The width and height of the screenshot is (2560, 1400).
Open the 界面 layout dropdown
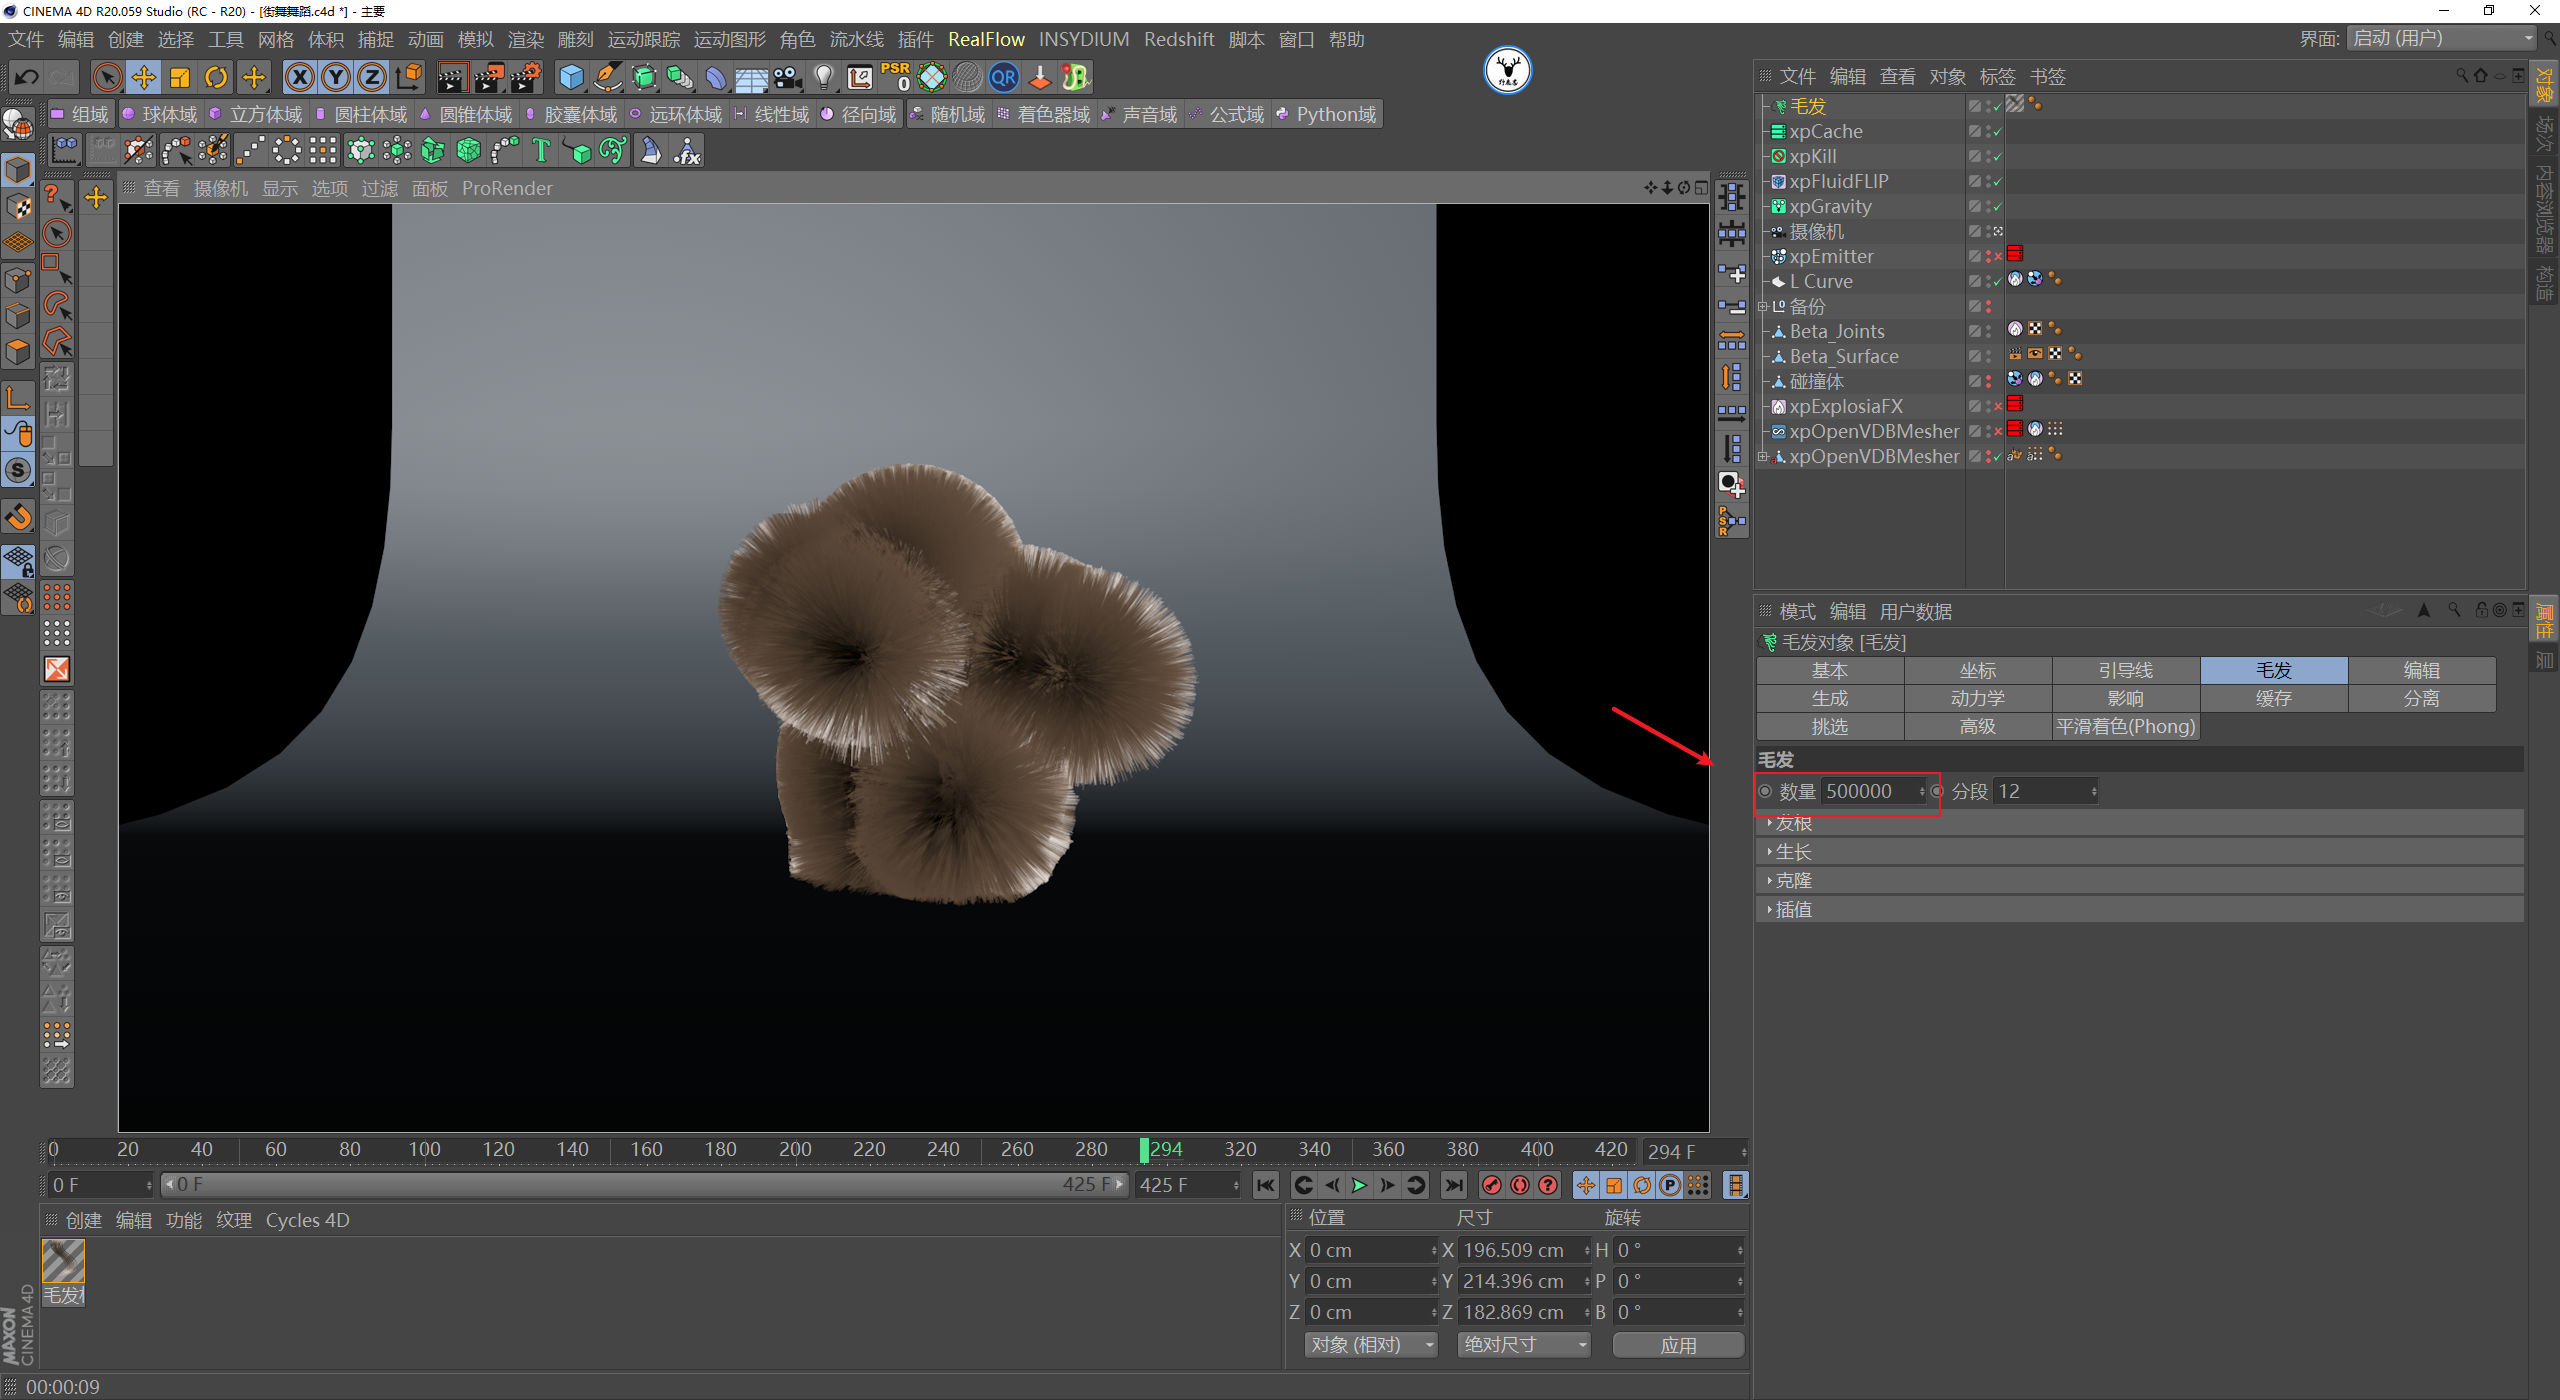pyautogui.click(x=2440, y=38)
